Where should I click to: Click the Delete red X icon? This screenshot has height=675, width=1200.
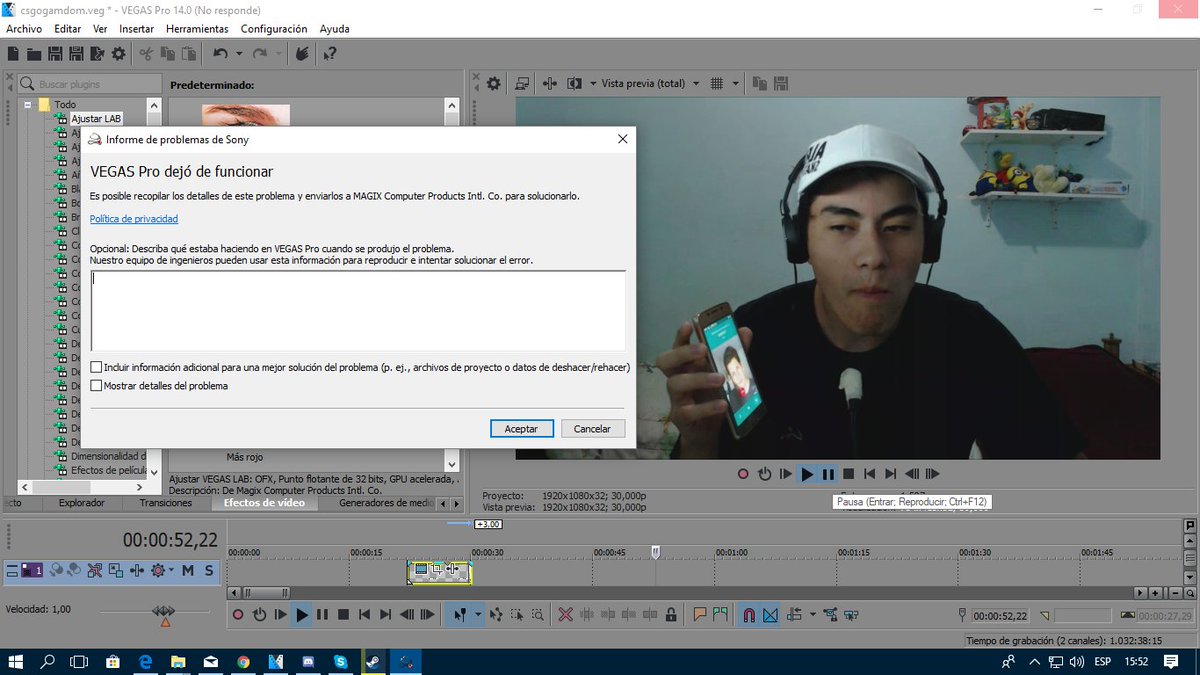pyautogui.click(x=565, y=615)
